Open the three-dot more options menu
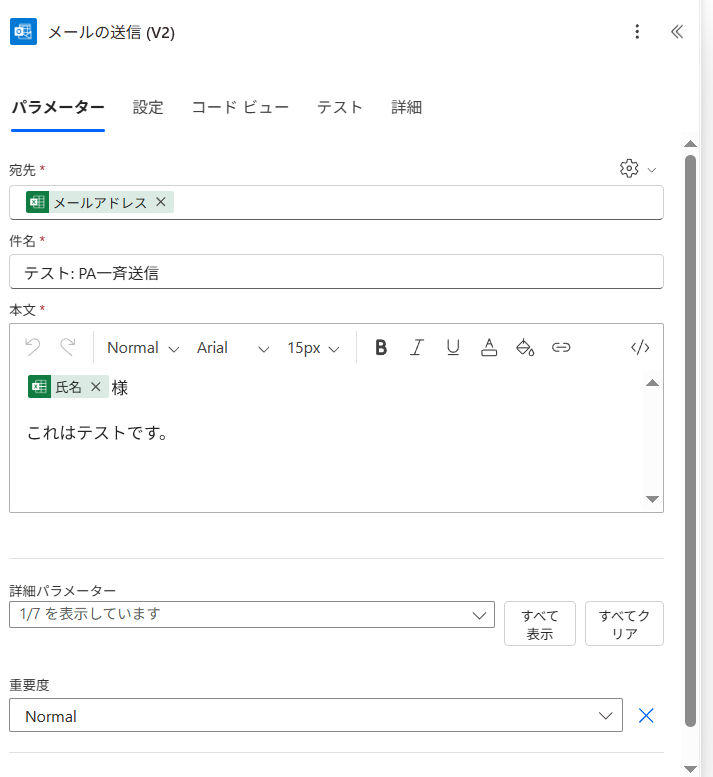713x777 pixels. click(x=637, y=32)
